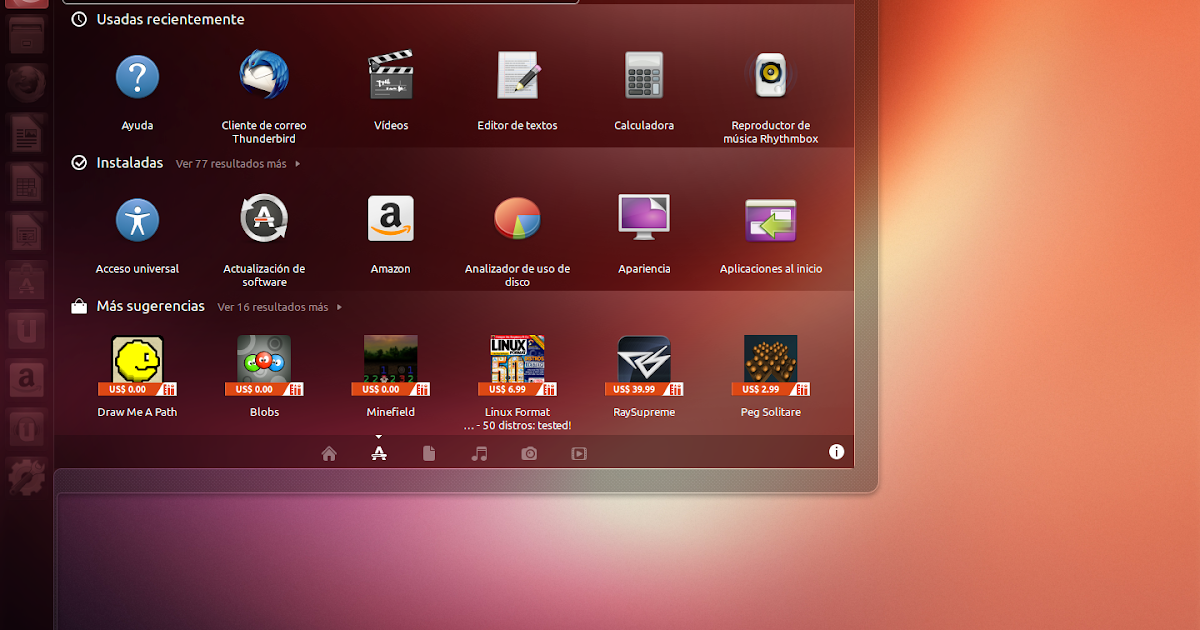Click the info icon in the lens bar
1200x630 pixels.
837,452
